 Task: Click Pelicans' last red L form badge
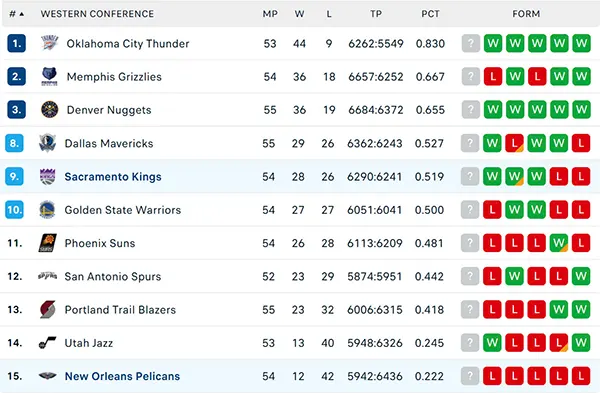581,376
